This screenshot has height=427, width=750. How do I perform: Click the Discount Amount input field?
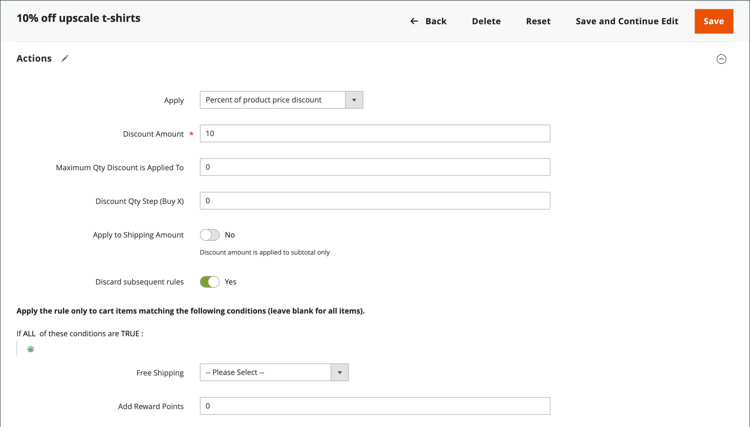coord(375,134)
